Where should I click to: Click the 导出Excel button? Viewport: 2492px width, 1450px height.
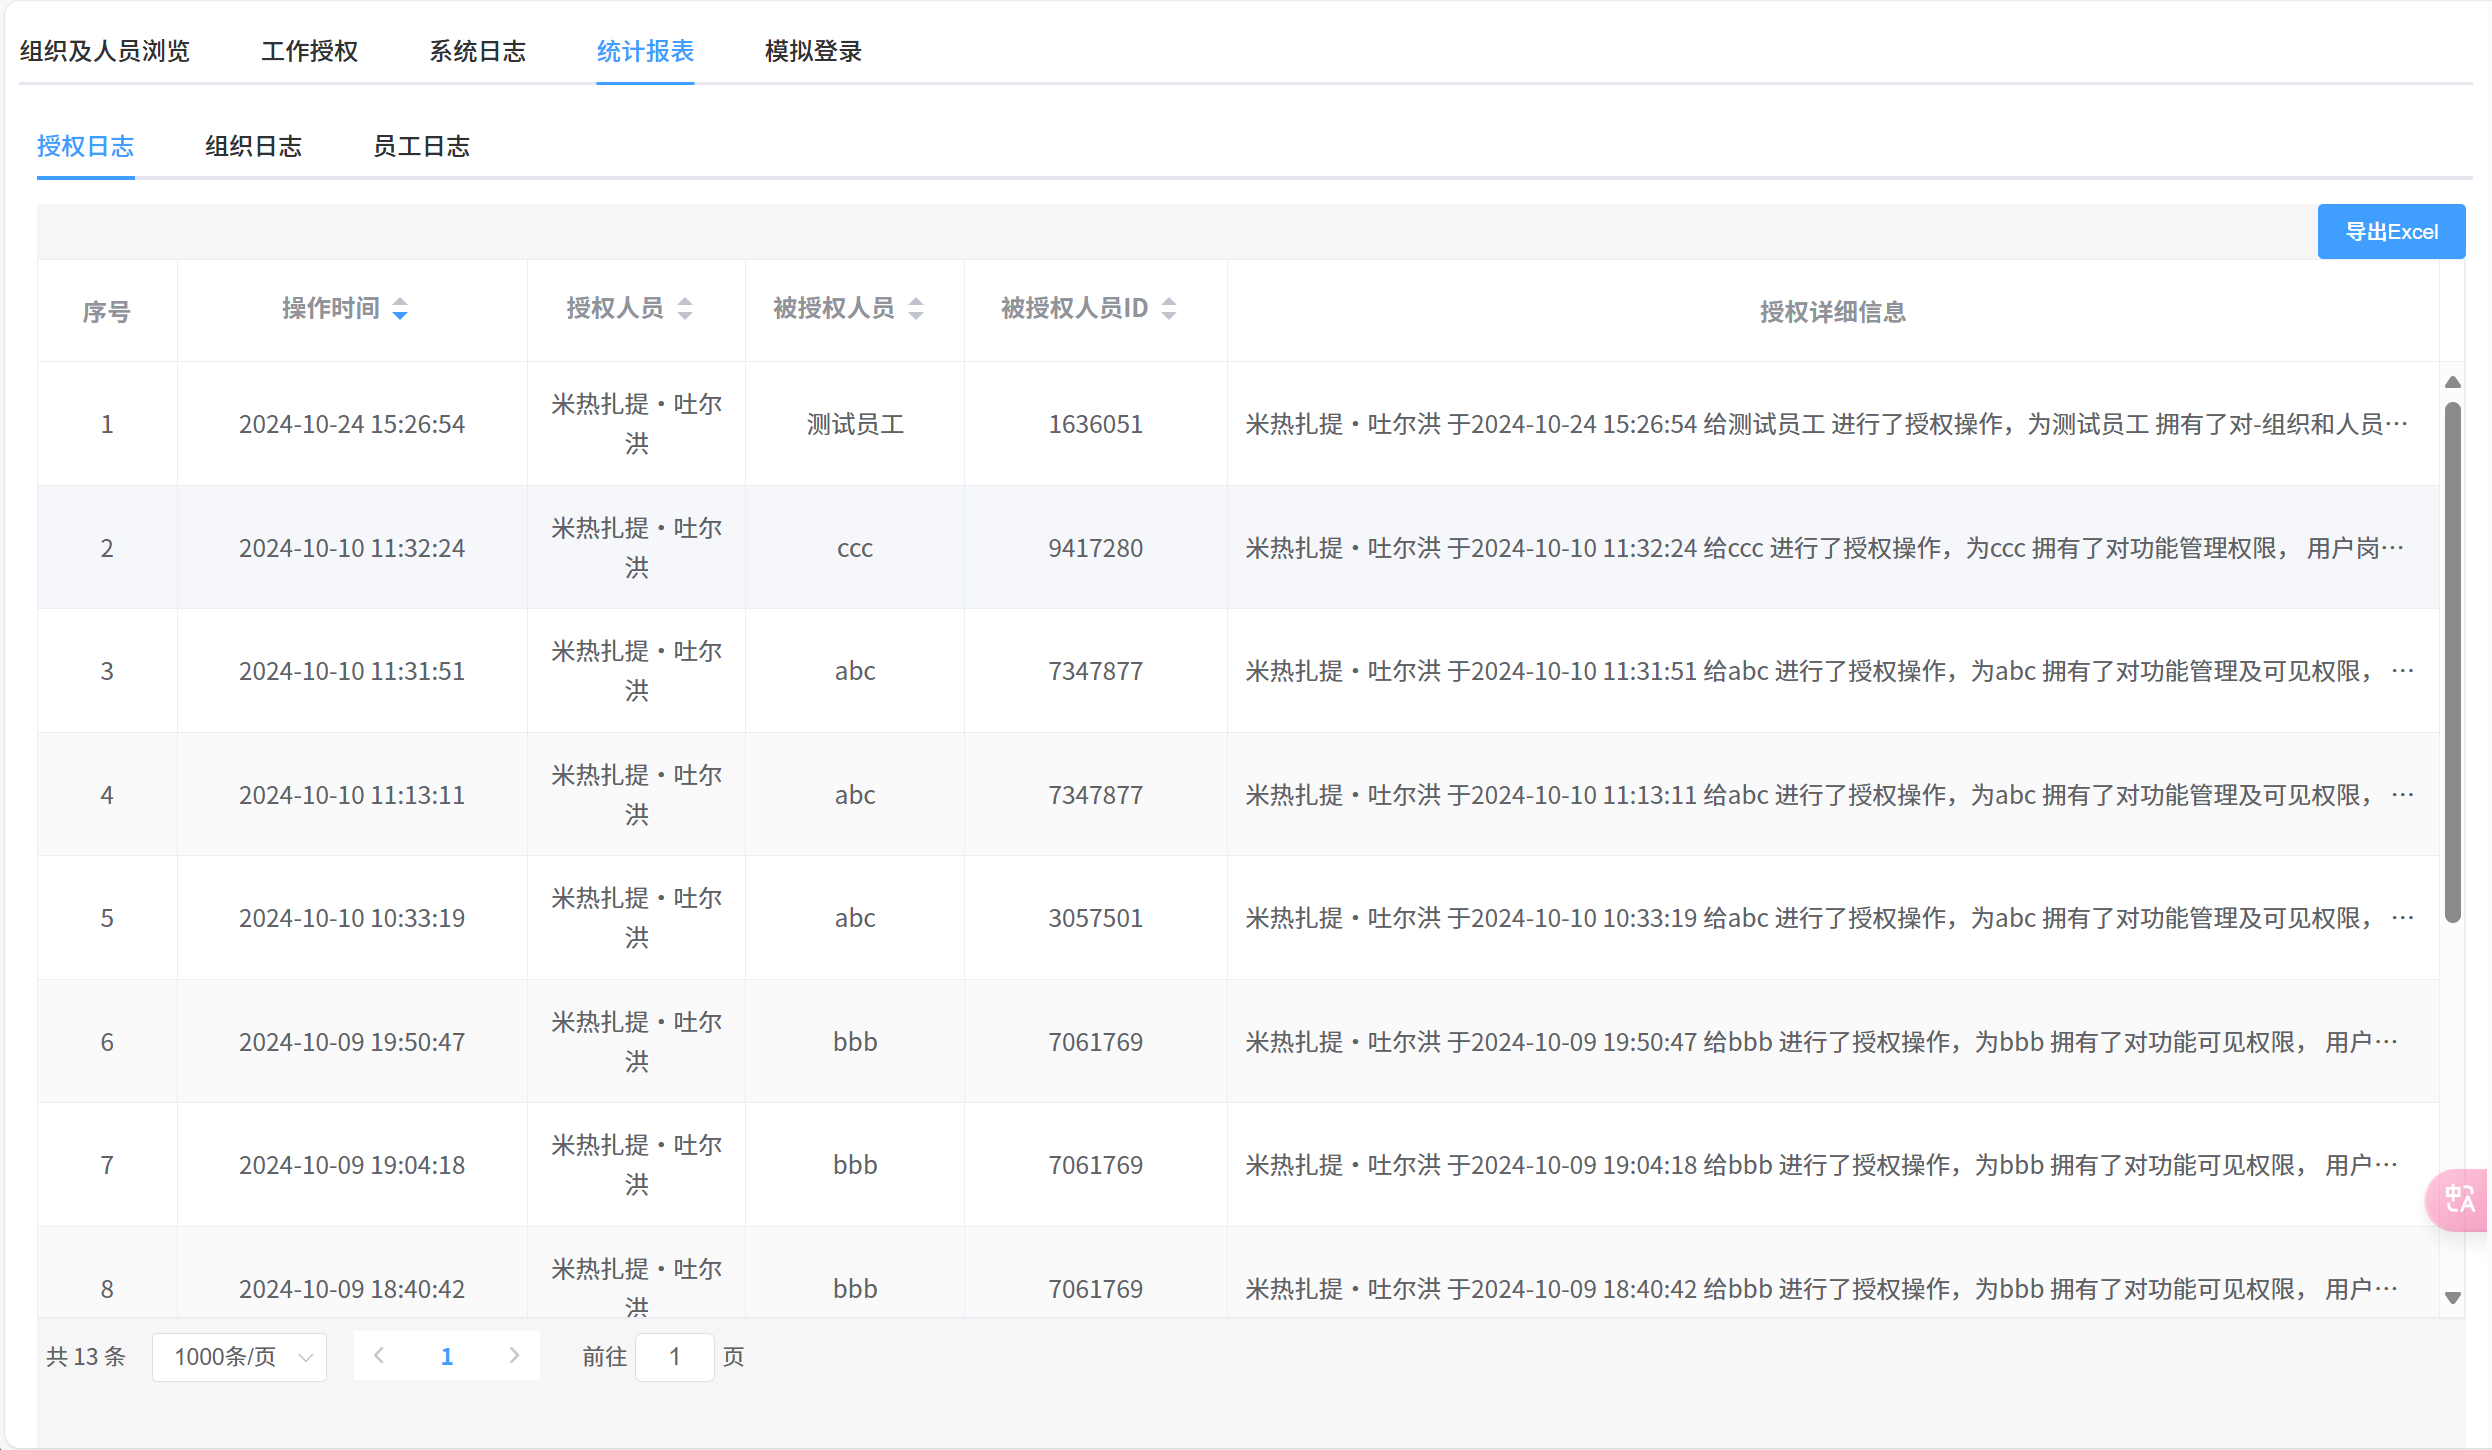(x=2391, y=232)
